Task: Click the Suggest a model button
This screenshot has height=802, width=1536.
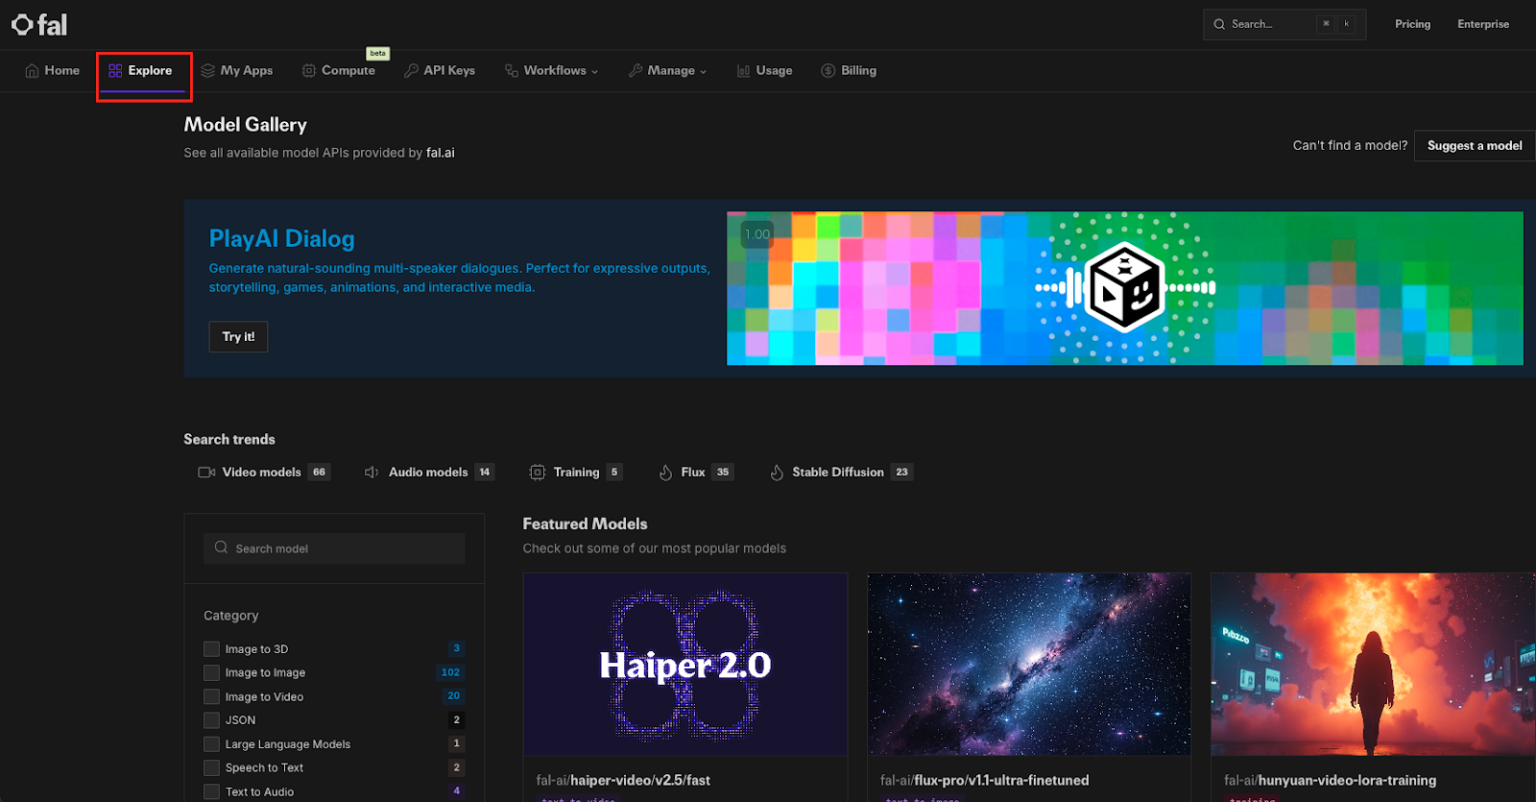Action: (1474, 146)
